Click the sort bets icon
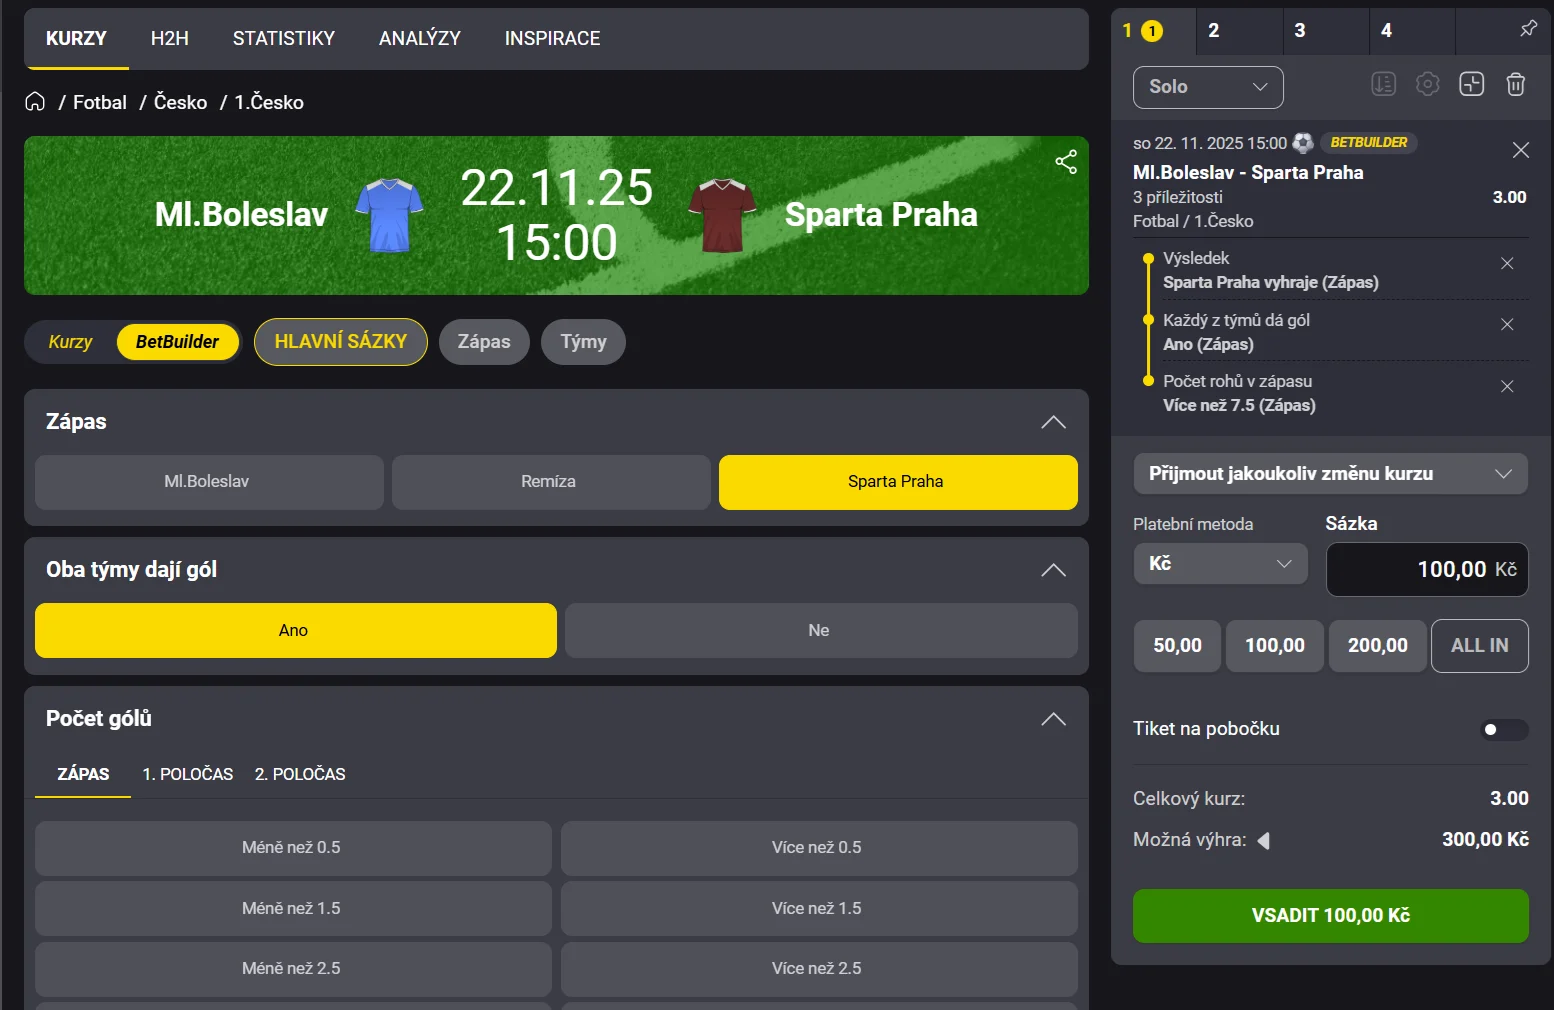1554x1010 pixels. pos(1383,85)
